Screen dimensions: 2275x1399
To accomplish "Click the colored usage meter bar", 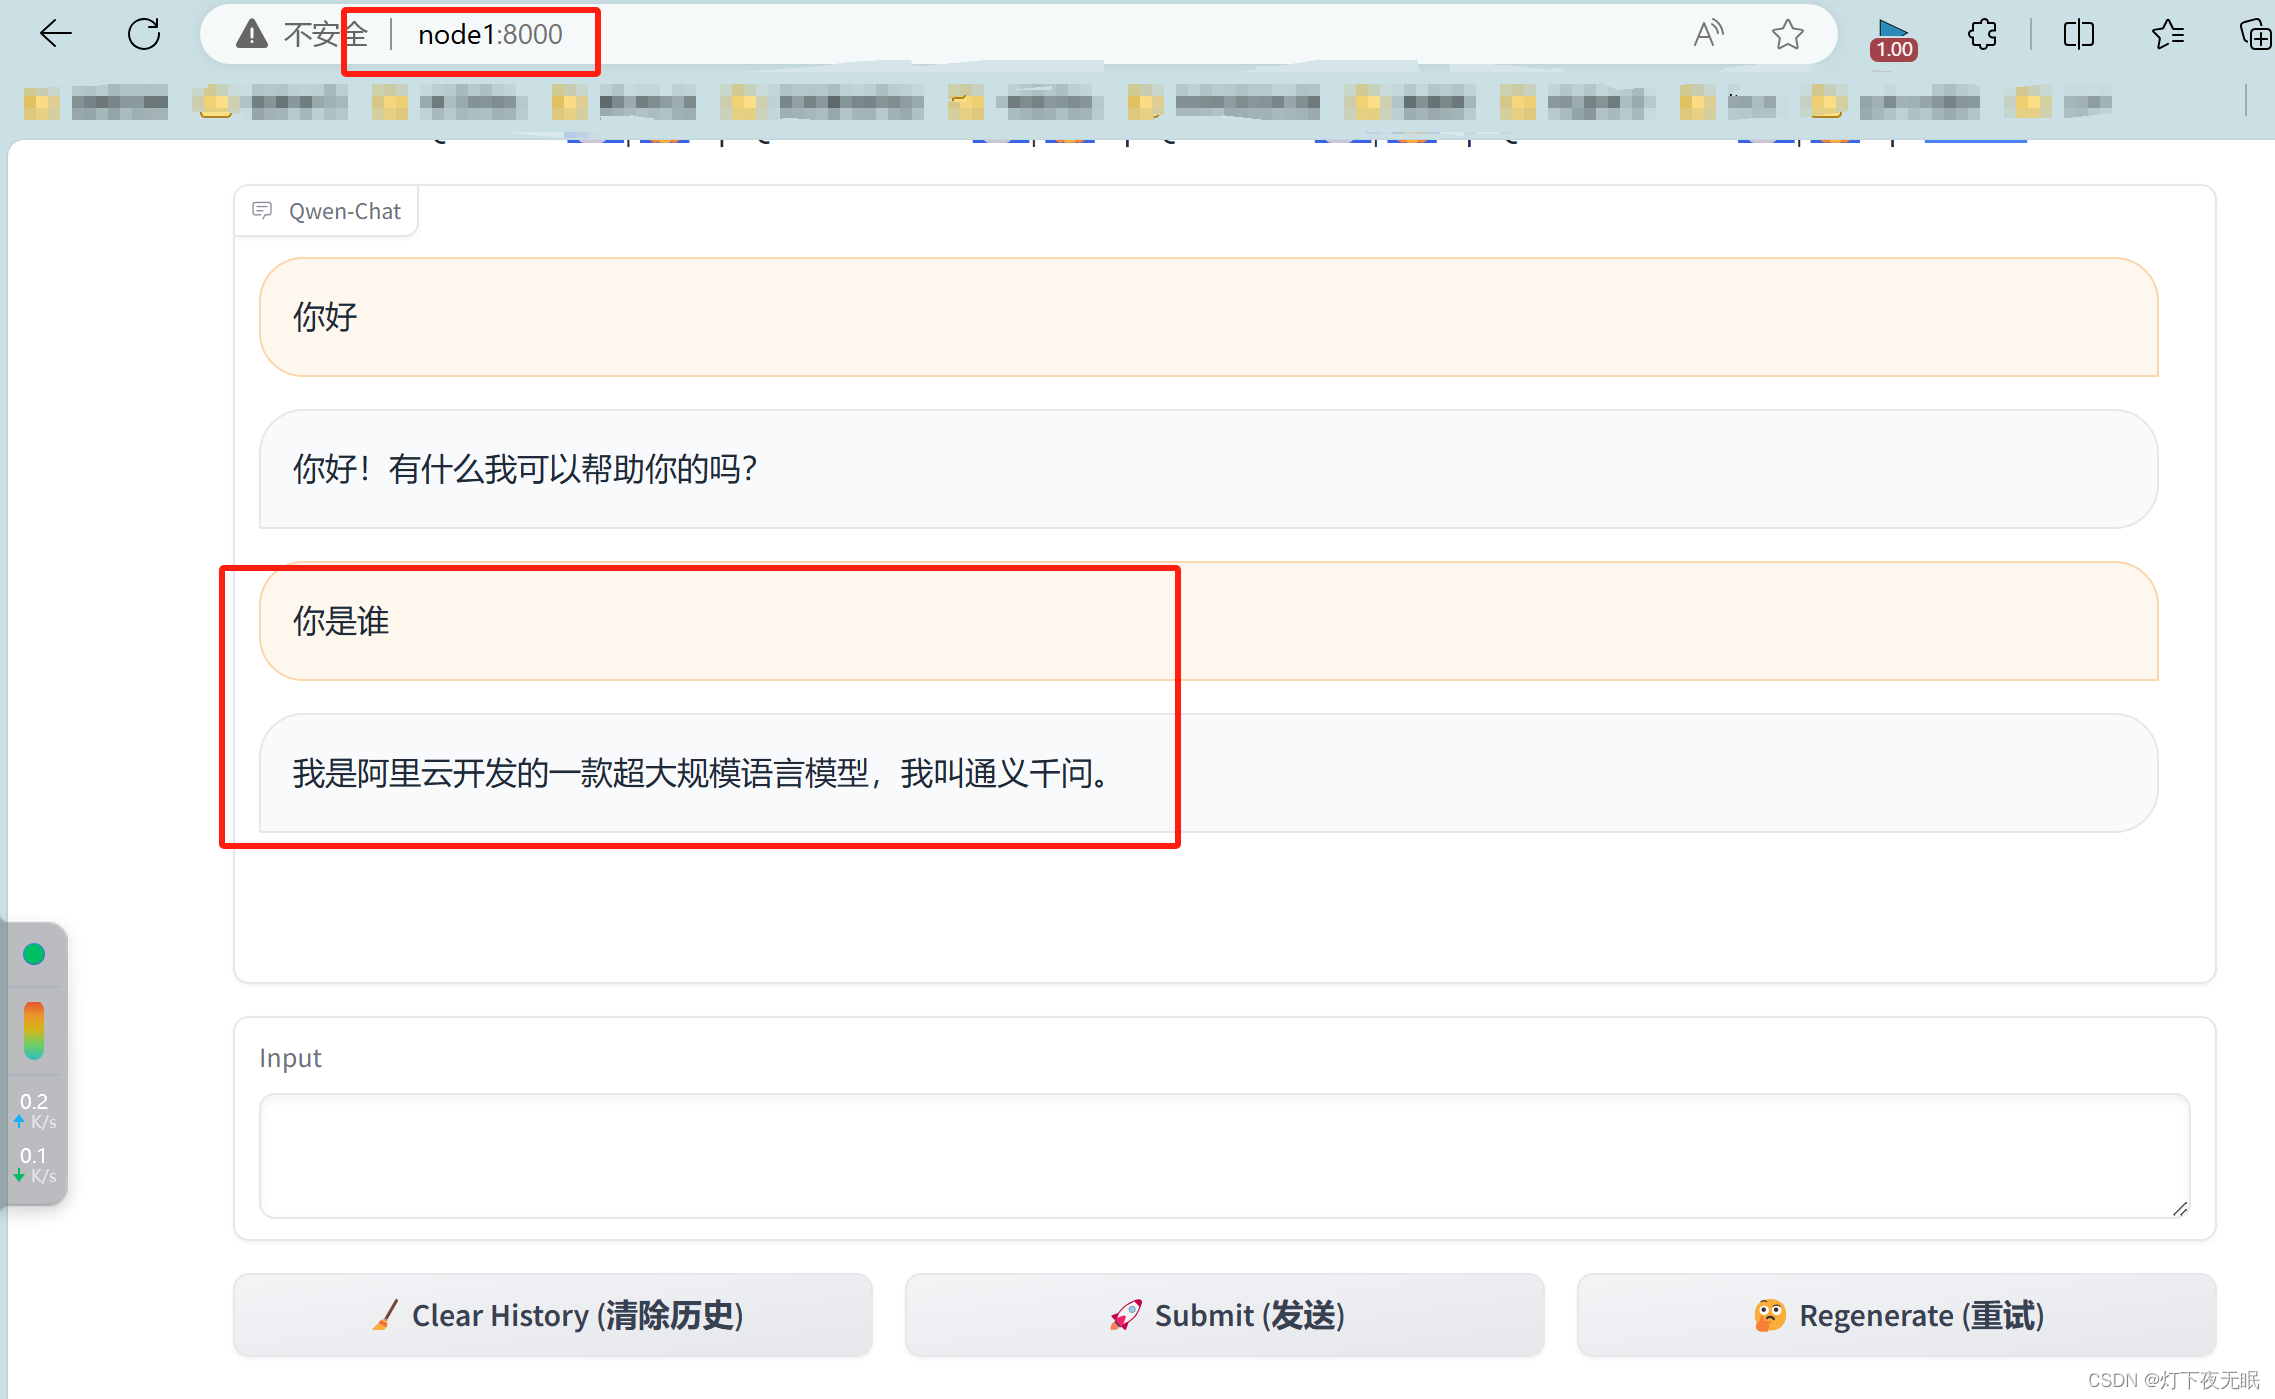I will pyautogui.click(x=34, y=1031).
